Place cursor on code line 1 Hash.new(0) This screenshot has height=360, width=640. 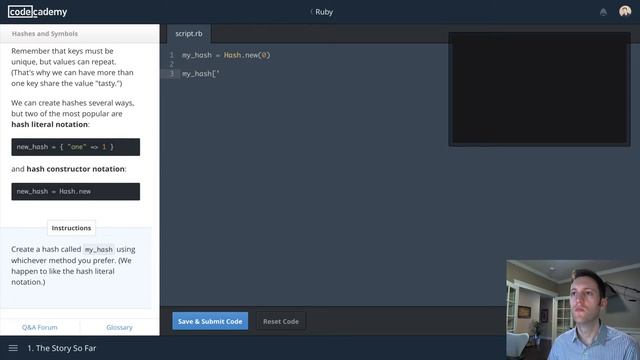(247, 55)
